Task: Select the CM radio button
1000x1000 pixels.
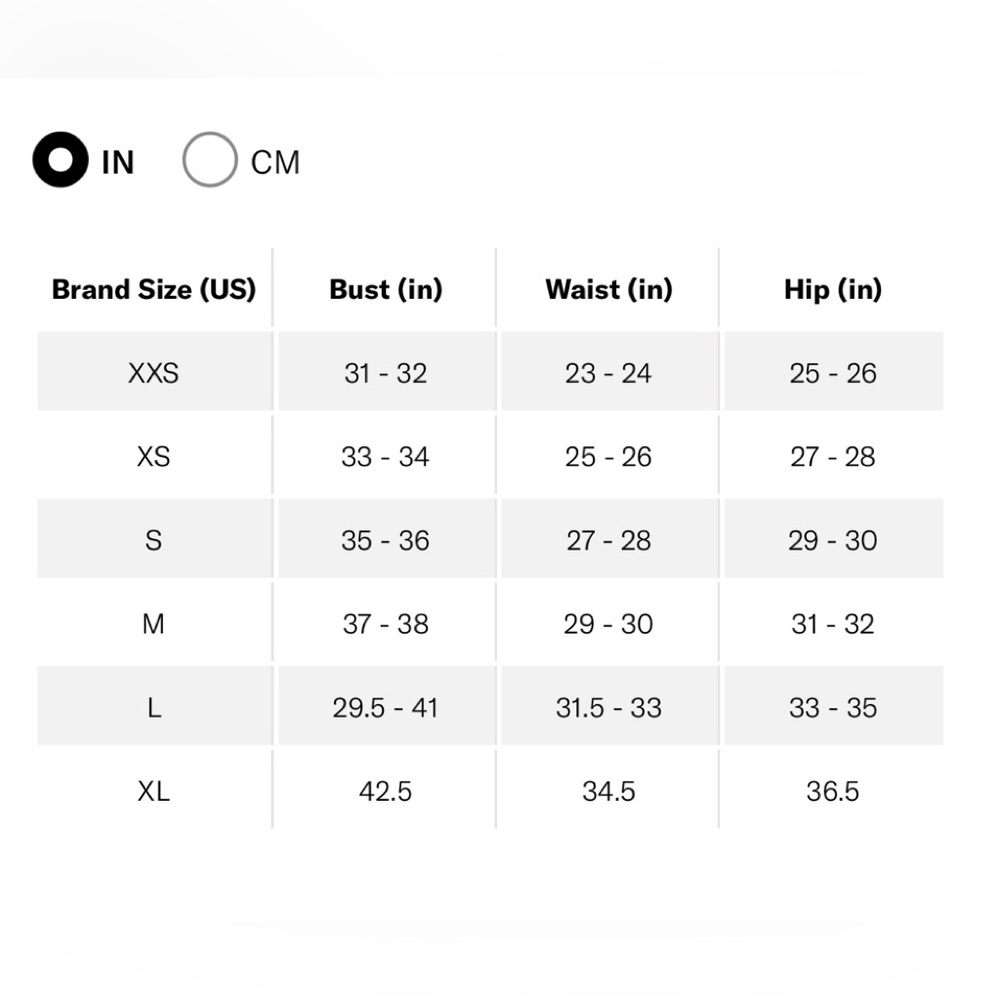Action: (210, 159)
